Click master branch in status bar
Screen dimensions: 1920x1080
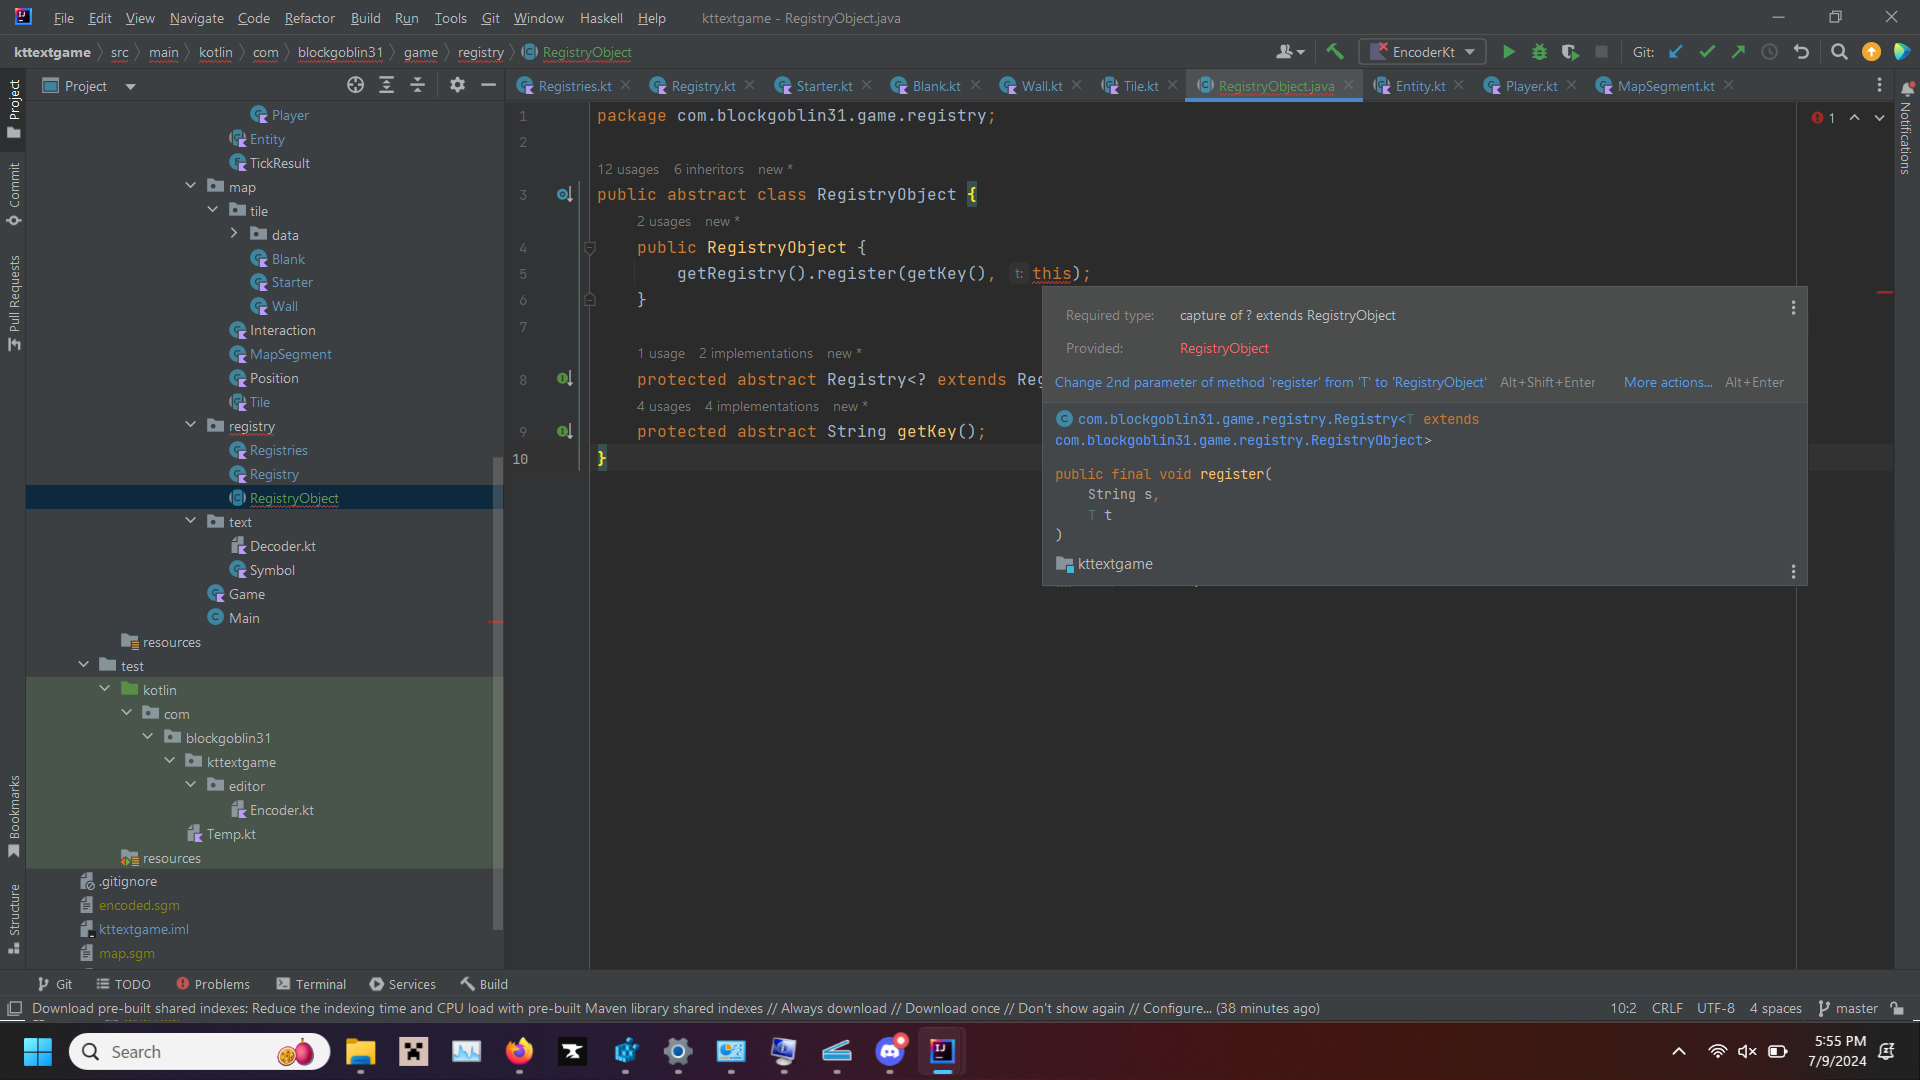[x=1848, y=1008]
